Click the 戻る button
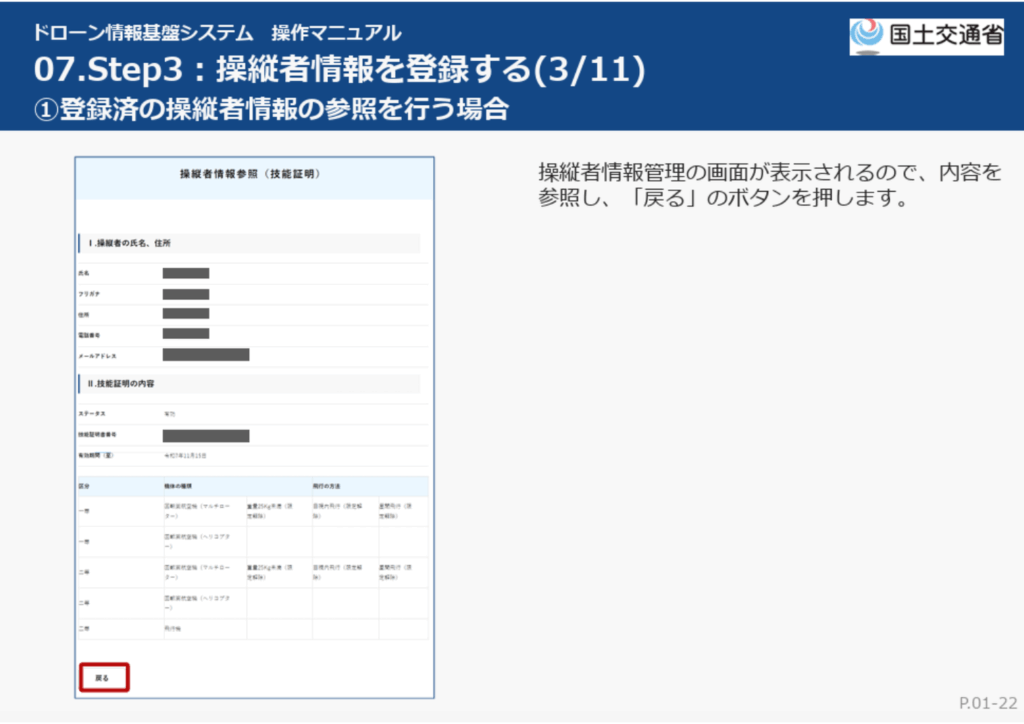The height and width of the screenshot is (724, 1024). pos(103,677)
